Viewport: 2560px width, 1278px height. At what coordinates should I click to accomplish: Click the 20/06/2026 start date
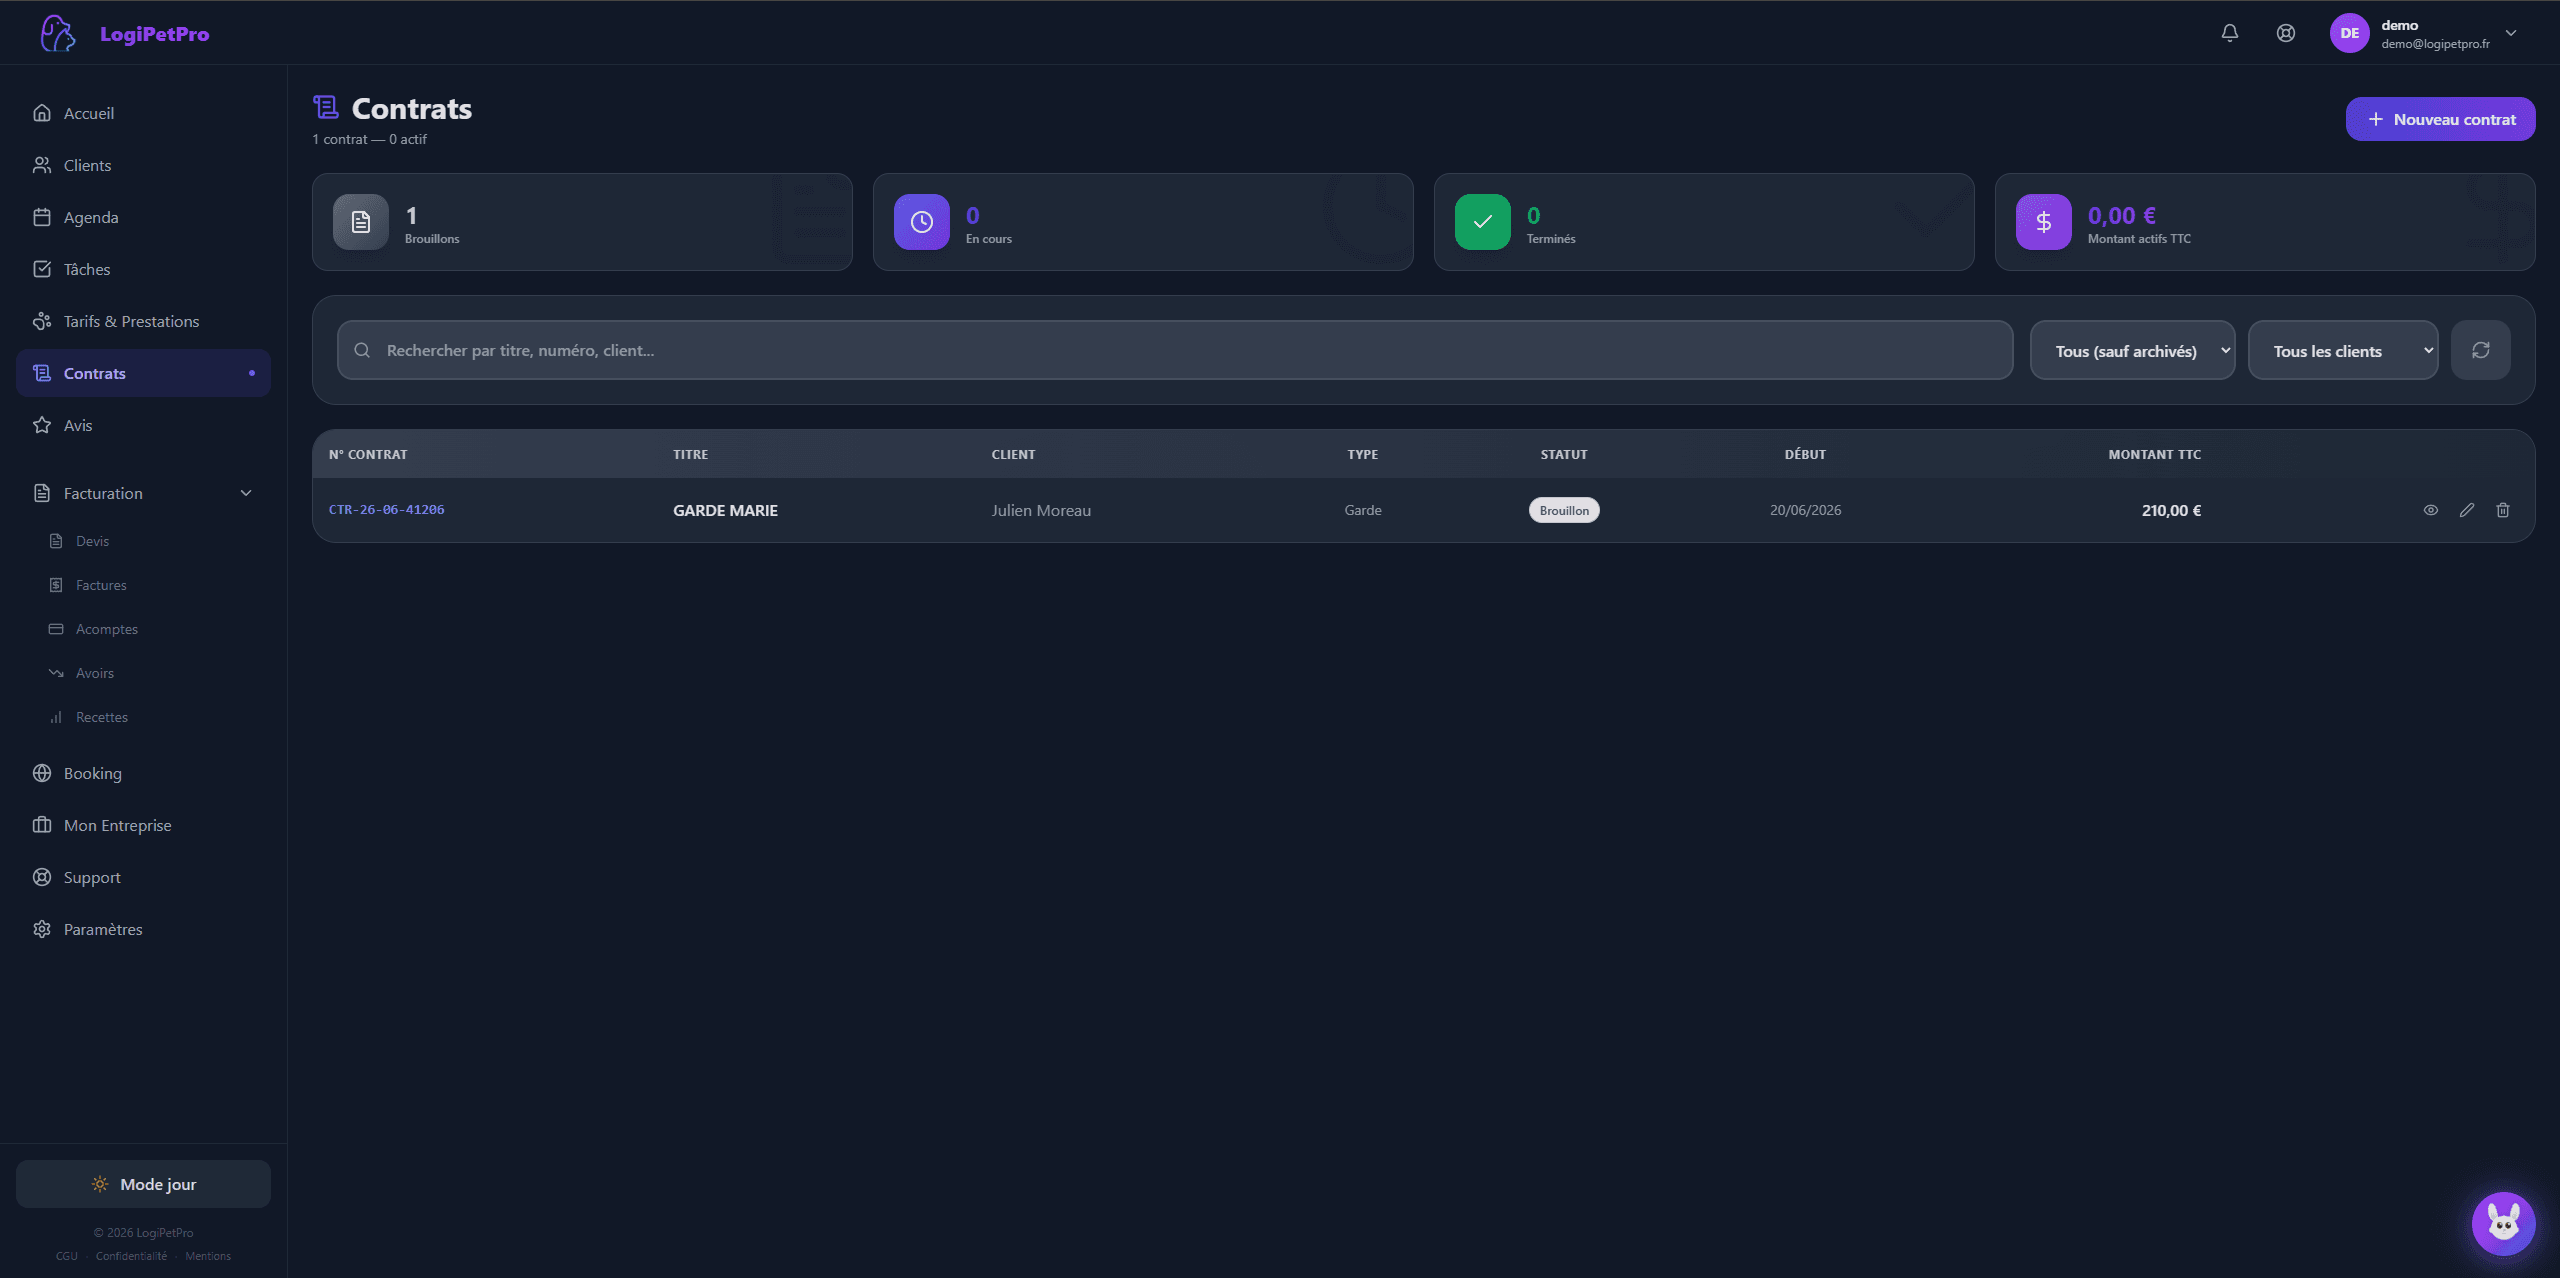(x=1805, y=510)
